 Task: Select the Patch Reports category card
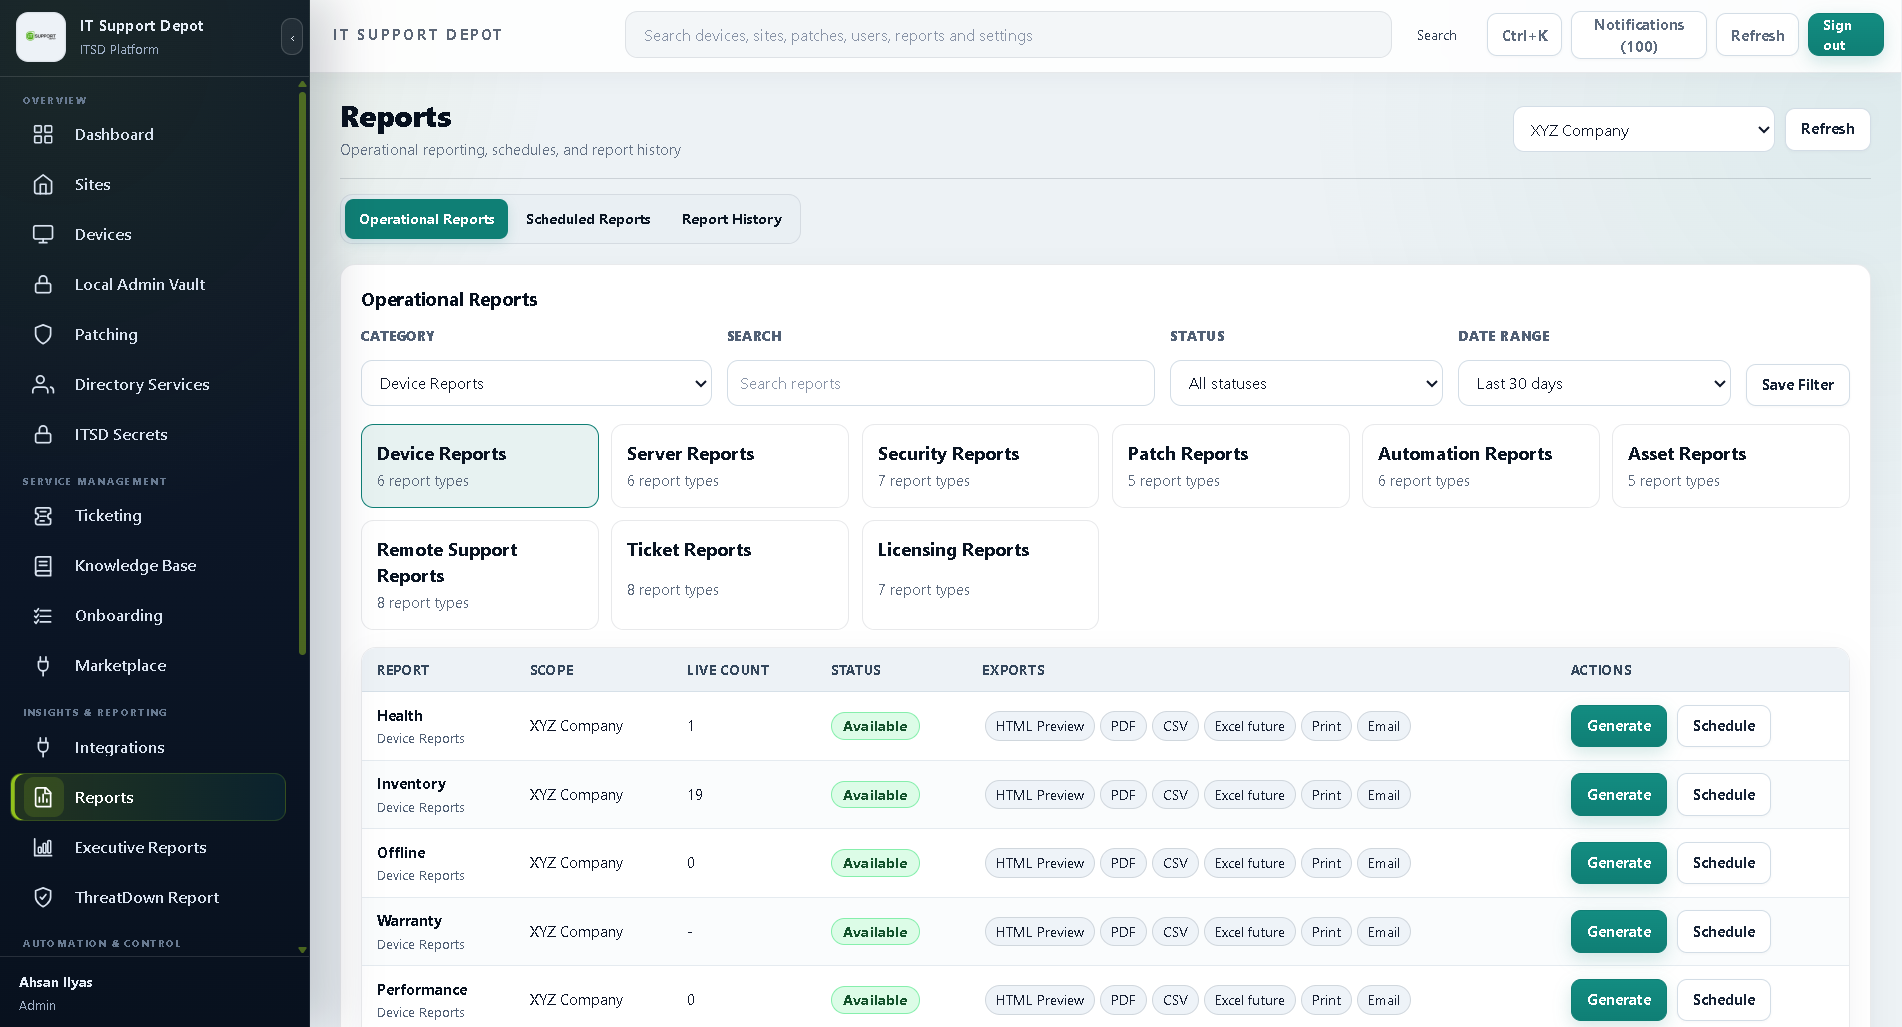tap(1230, 466)
